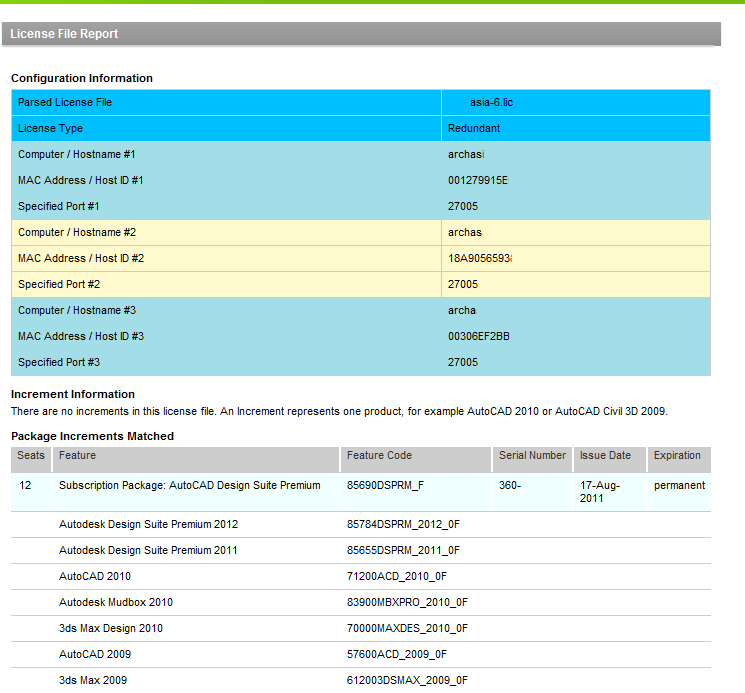The width and height of the screenshot is (745, 693).
Task: Click the Computer / Hostname #2 label
Action: pyautogui.click(x=77, y=232)
